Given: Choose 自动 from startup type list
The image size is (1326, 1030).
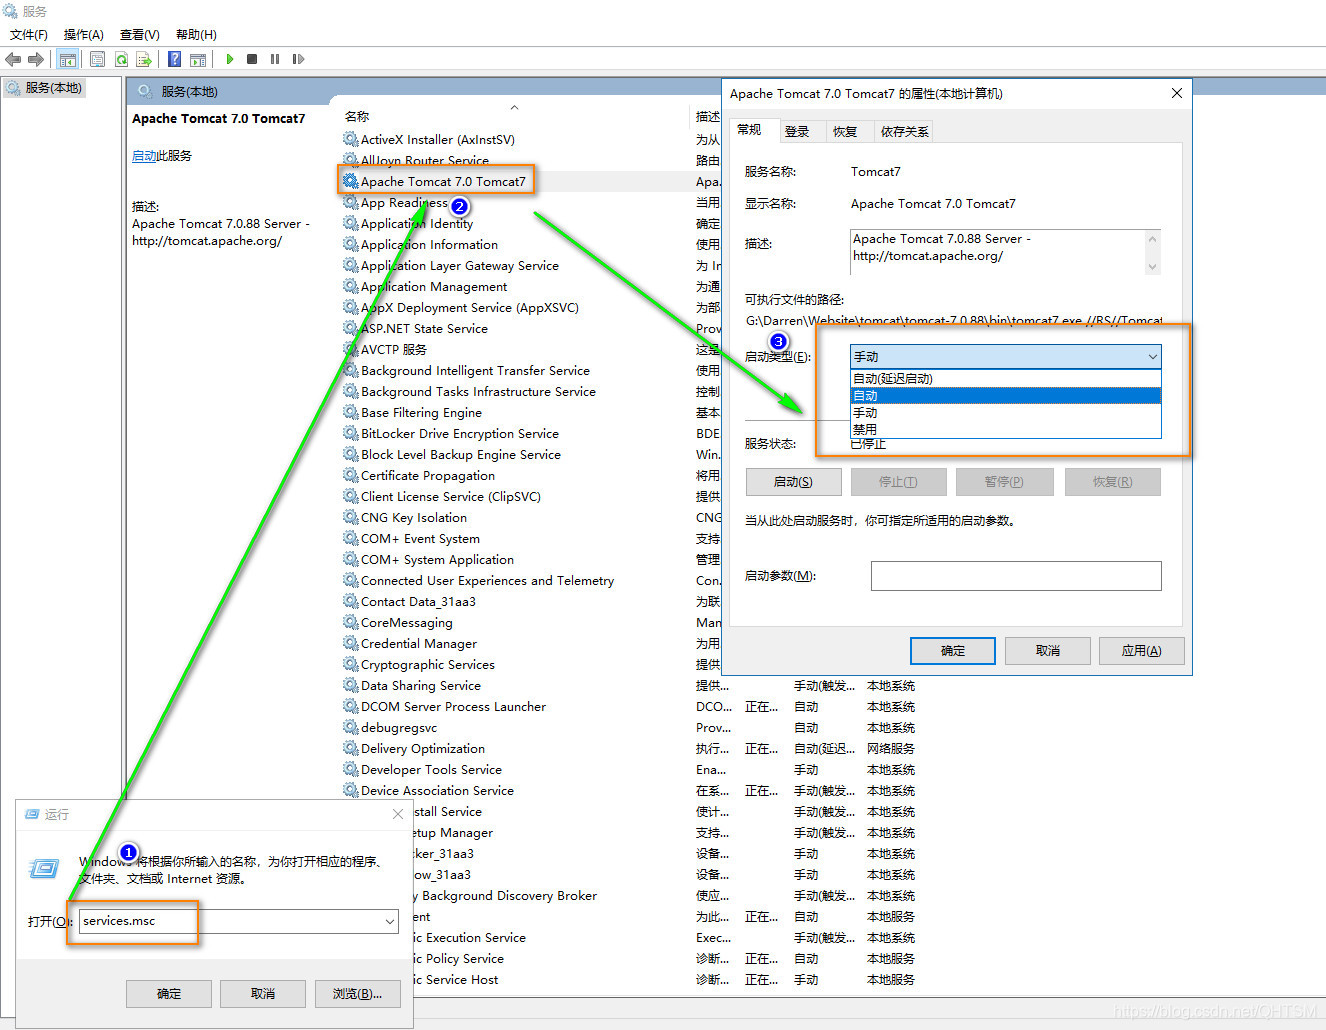Looking at the screenshot, I should (1006, 395).
